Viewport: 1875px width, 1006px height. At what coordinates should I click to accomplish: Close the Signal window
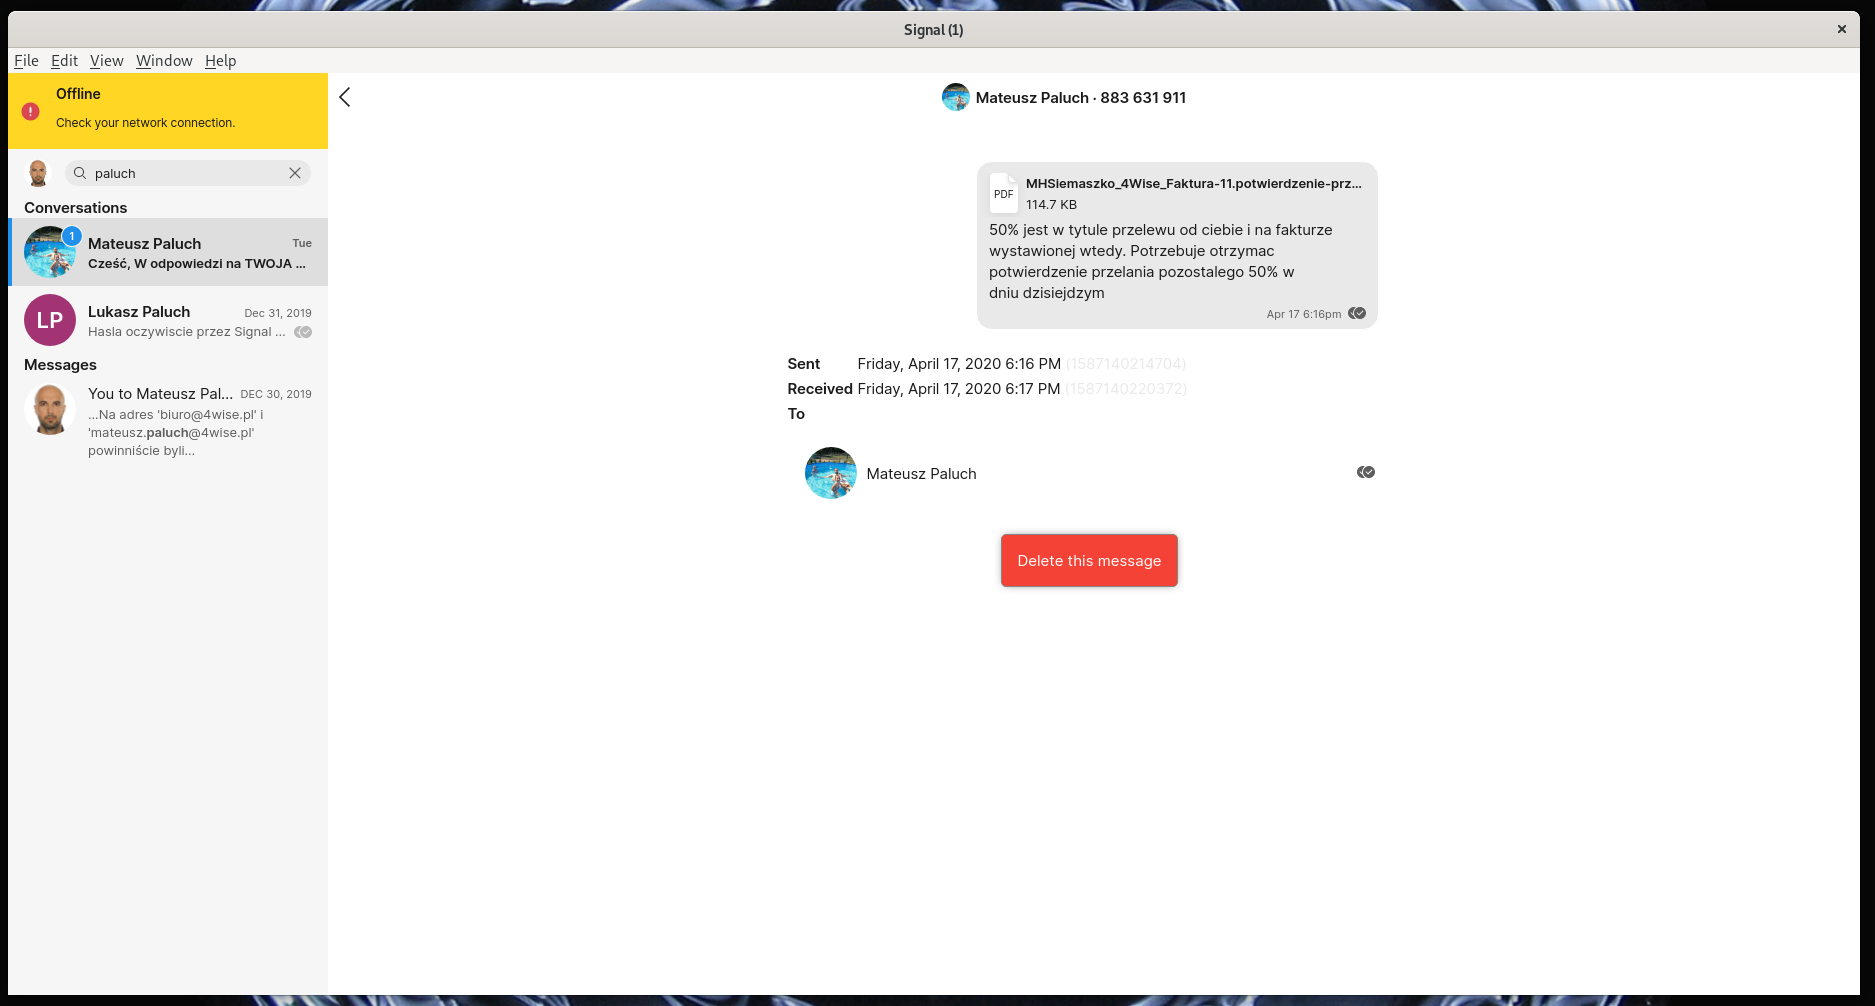coord(1841,29)
